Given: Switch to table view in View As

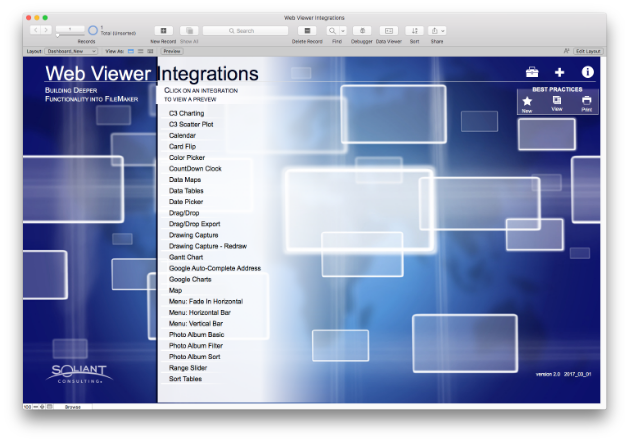Looking at the screenshot, I should (x=150, y=50).
